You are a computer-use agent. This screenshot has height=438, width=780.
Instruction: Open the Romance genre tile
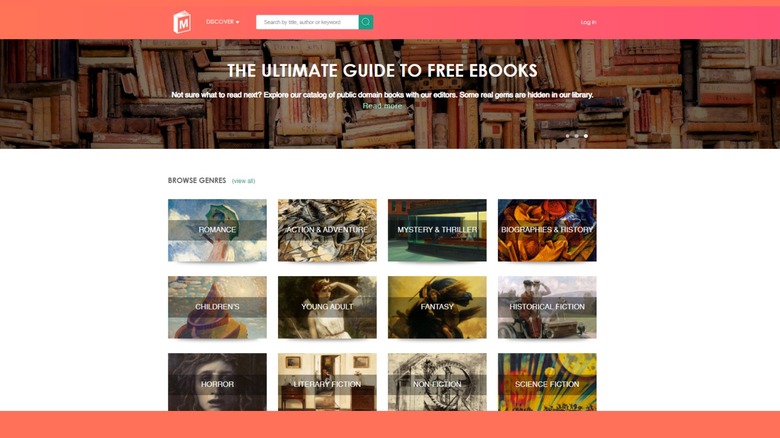[x=217, y=230]
